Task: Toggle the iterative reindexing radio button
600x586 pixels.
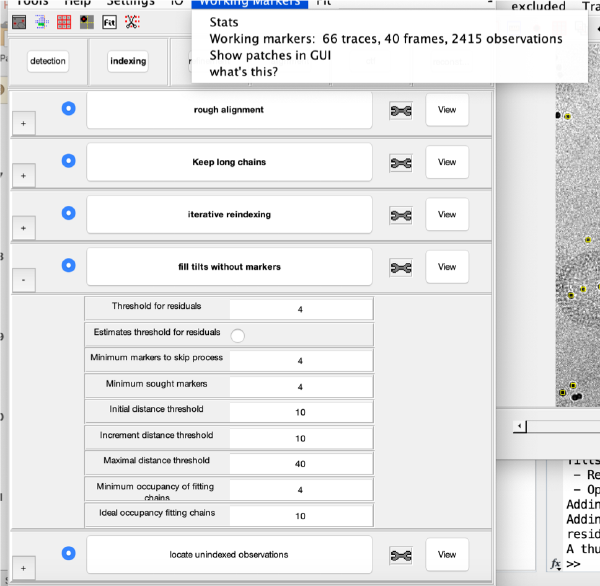Action: 68,213
